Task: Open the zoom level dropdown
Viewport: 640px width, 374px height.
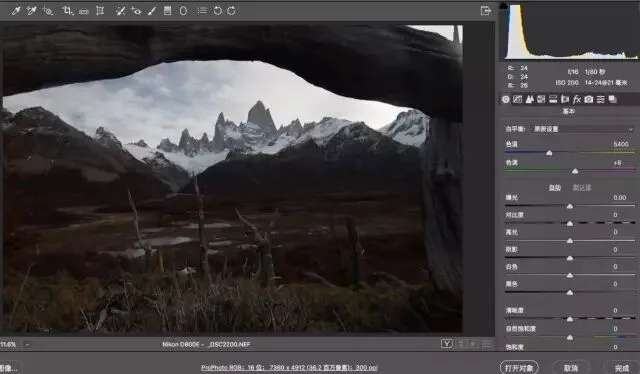Action: pyautogui.click(x=27, y=345)
